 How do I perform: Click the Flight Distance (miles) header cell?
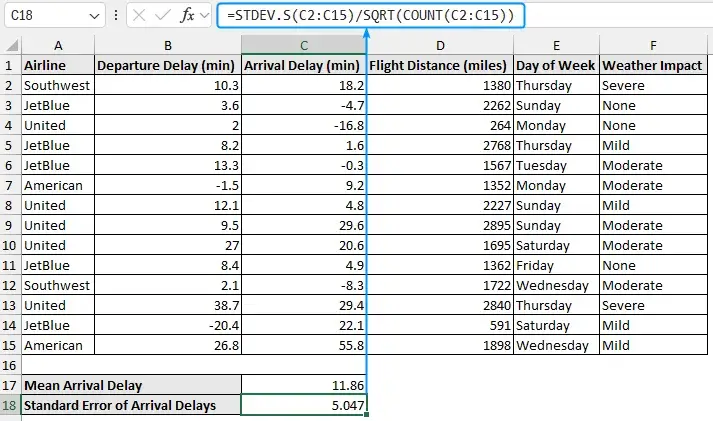440,65
